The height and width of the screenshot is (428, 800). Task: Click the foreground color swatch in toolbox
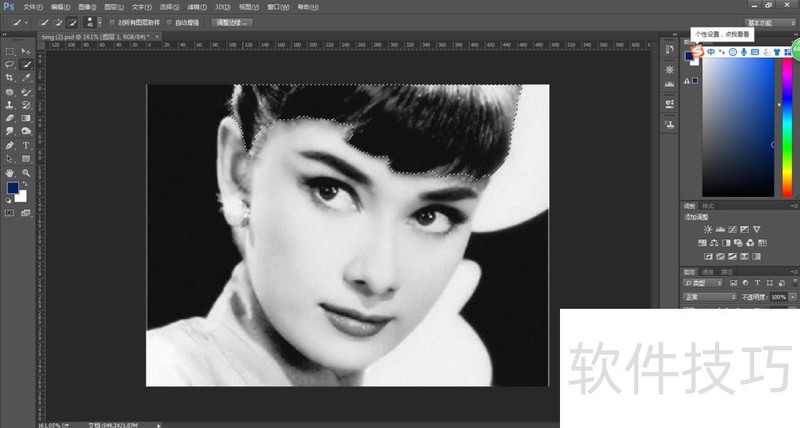12,188
